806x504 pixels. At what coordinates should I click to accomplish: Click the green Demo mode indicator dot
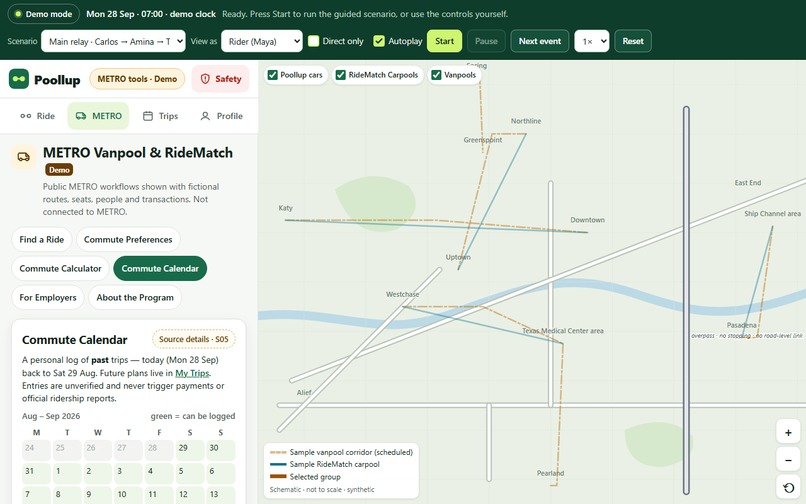click(18, 14)
